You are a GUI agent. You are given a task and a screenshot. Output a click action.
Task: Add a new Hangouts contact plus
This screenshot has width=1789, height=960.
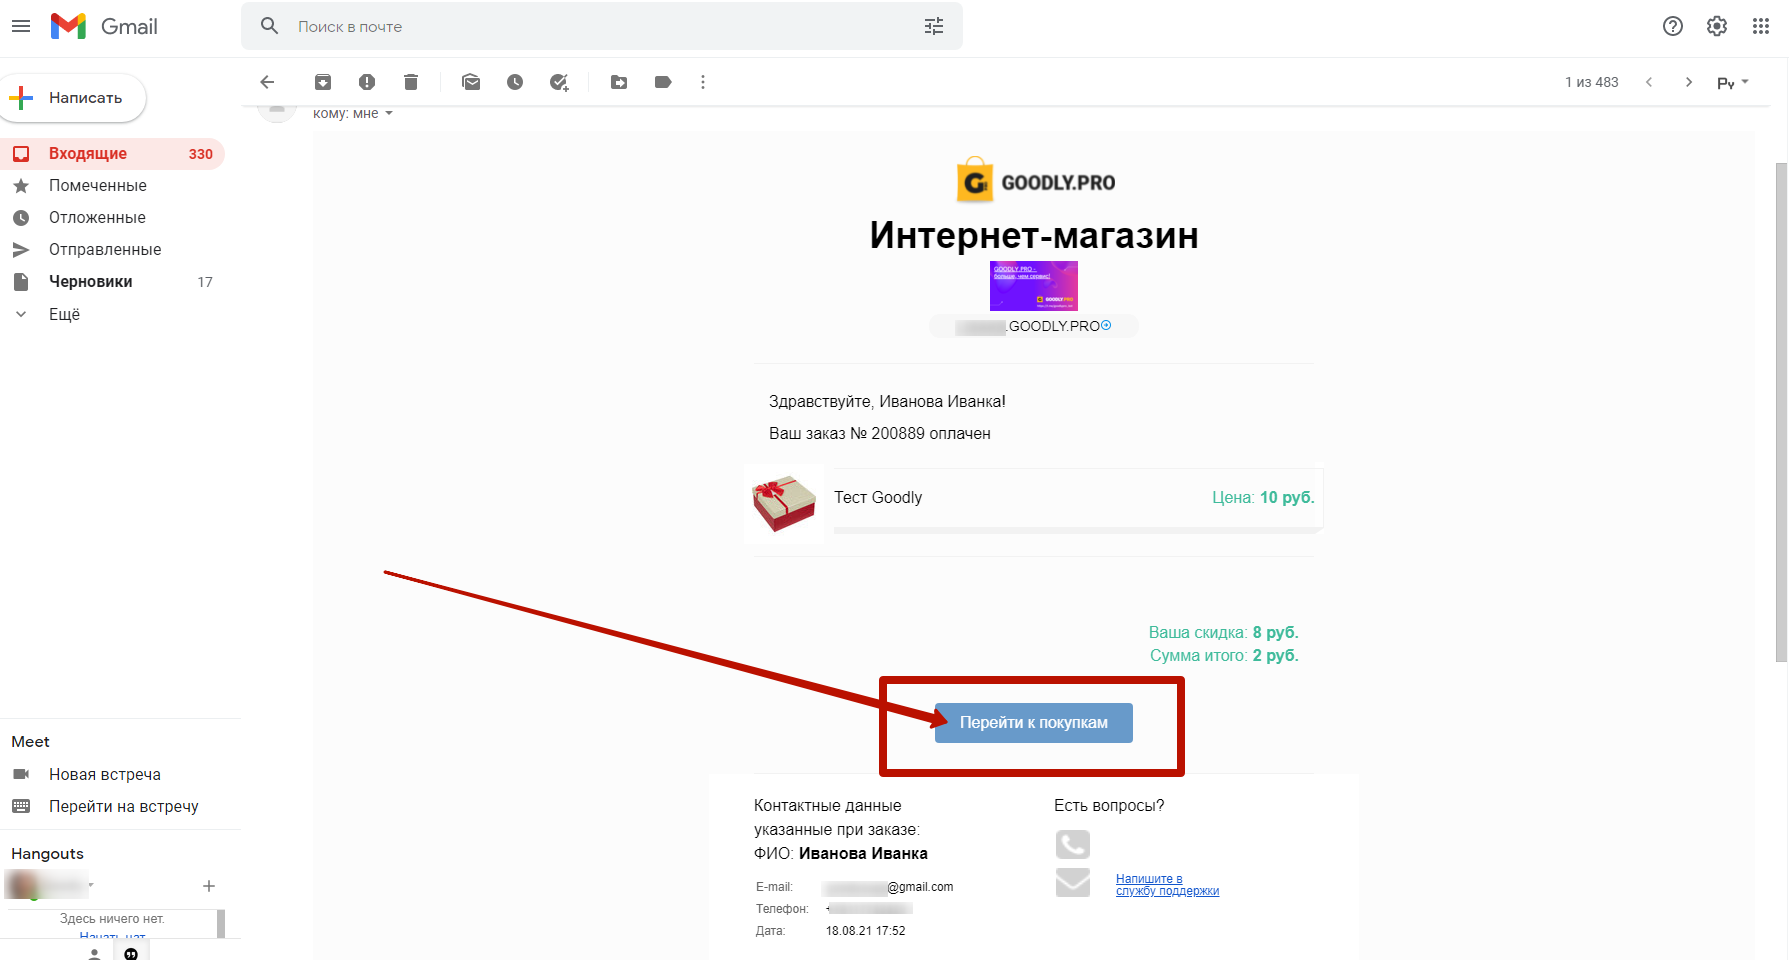click(x=209, y=886)
